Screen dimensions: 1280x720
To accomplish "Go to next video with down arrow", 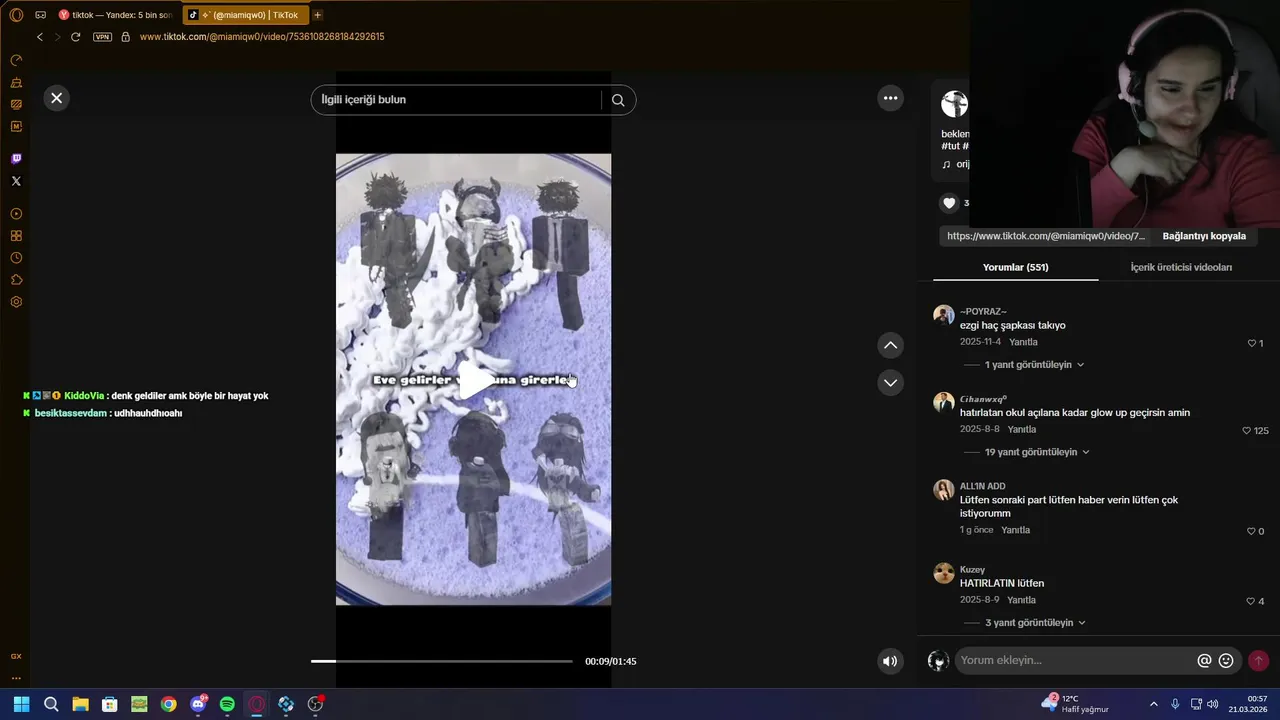I will pos(890,383).
